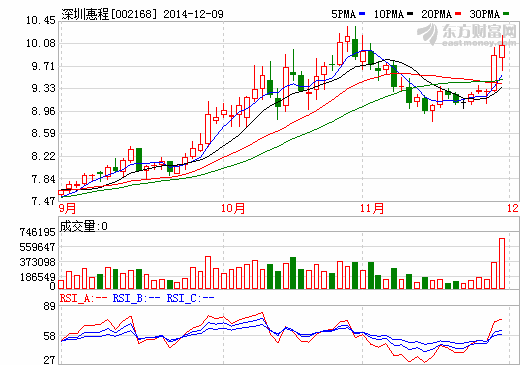Click the 8.96 price axis value
The height and width of the screenshot is (365, 520).
point(43,111)
